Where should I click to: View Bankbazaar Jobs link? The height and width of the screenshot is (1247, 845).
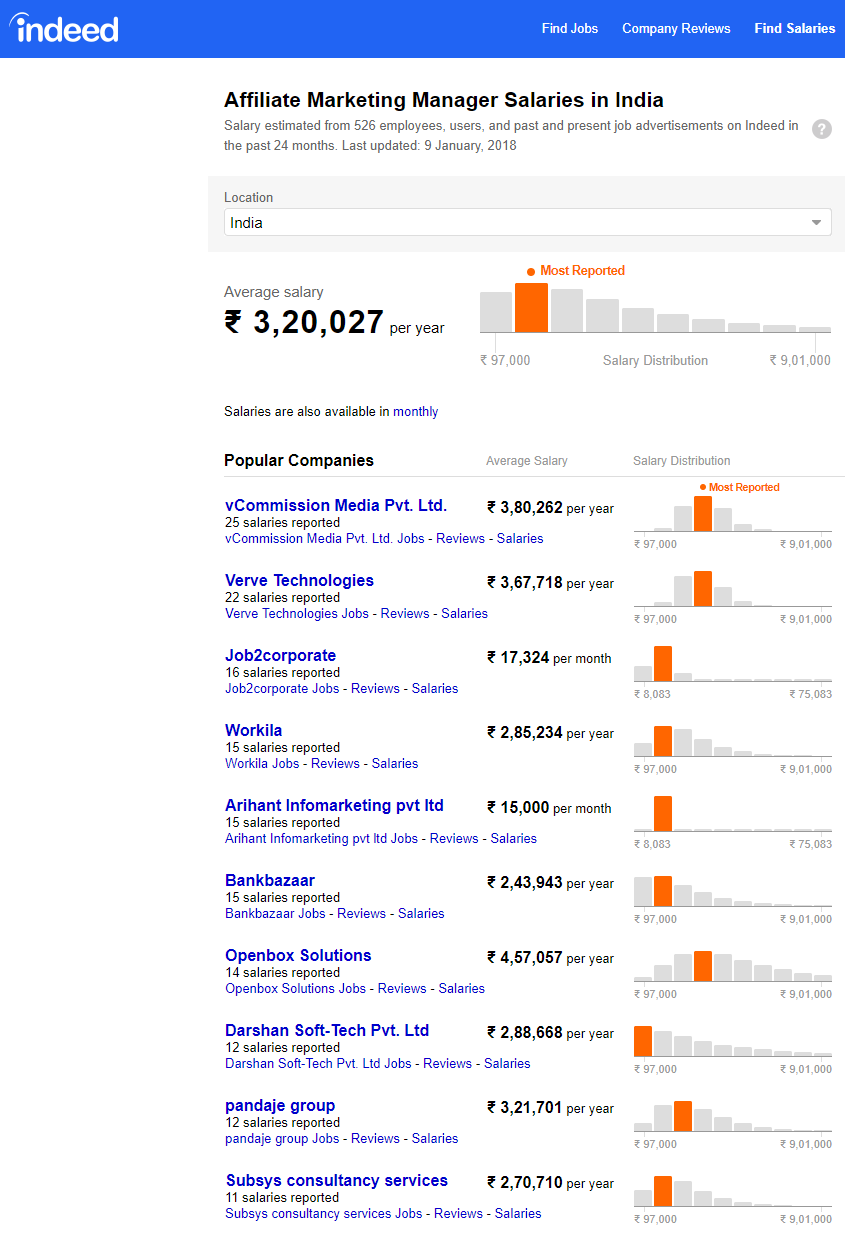[x=275, y=913]
